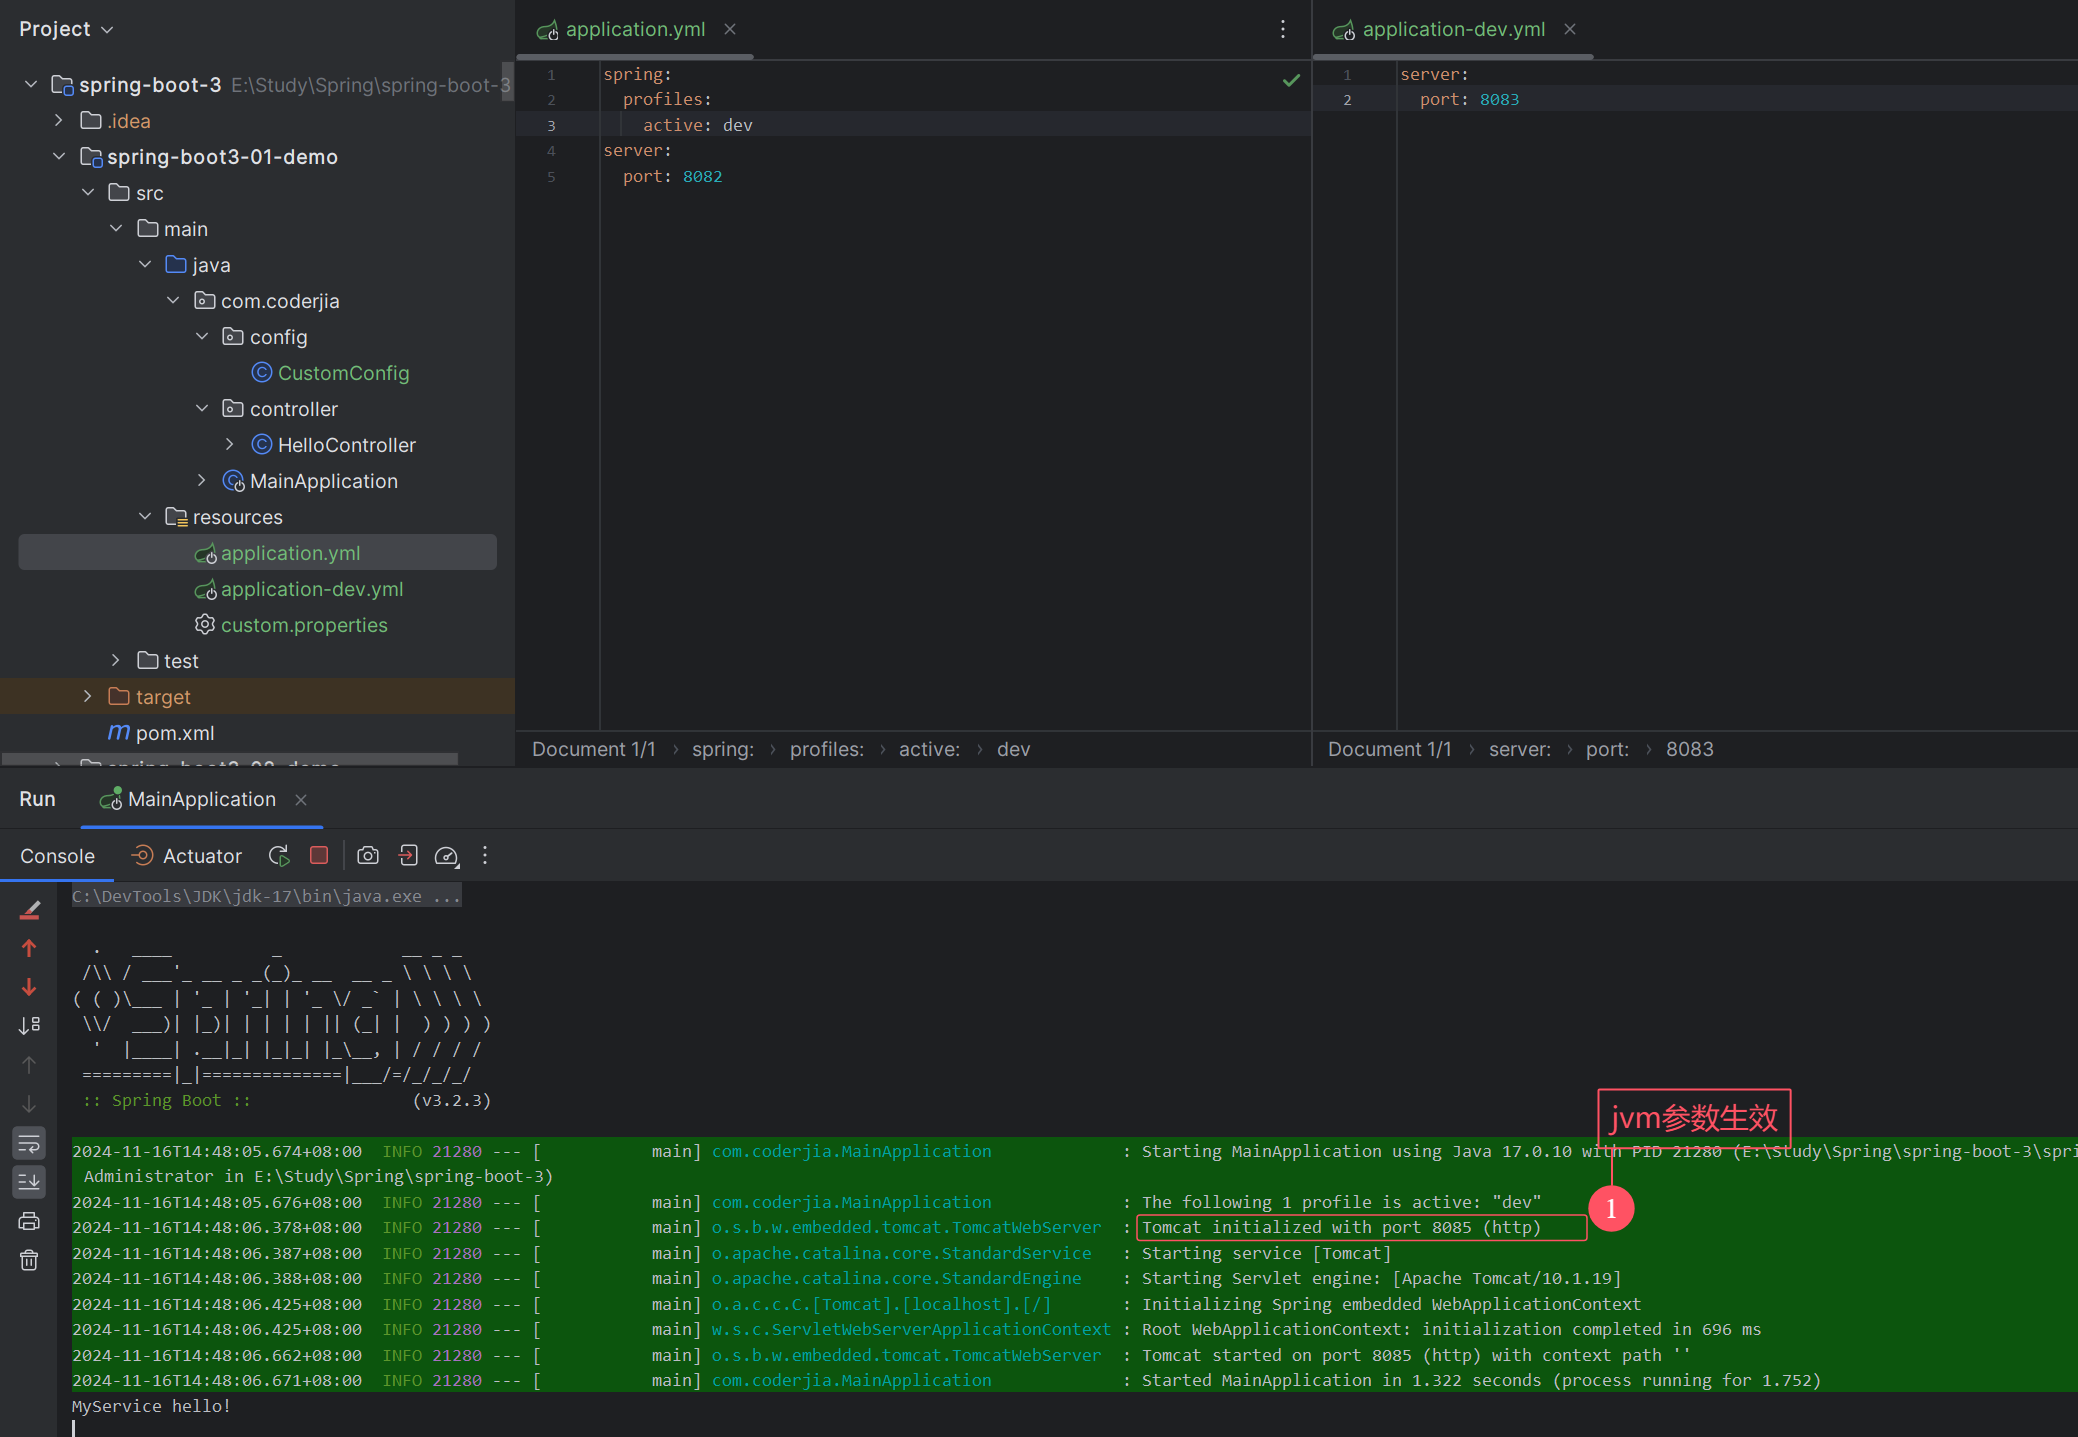Click the HelloController class icon
Screen dimensions: 2078x1437
(261, 445)
